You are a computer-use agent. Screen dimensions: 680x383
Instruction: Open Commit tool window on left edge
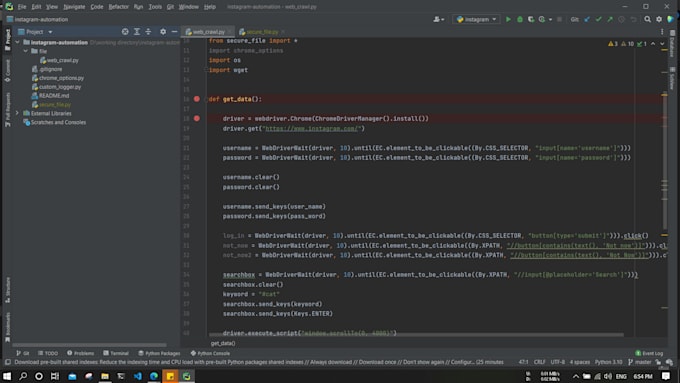(7, 70)
